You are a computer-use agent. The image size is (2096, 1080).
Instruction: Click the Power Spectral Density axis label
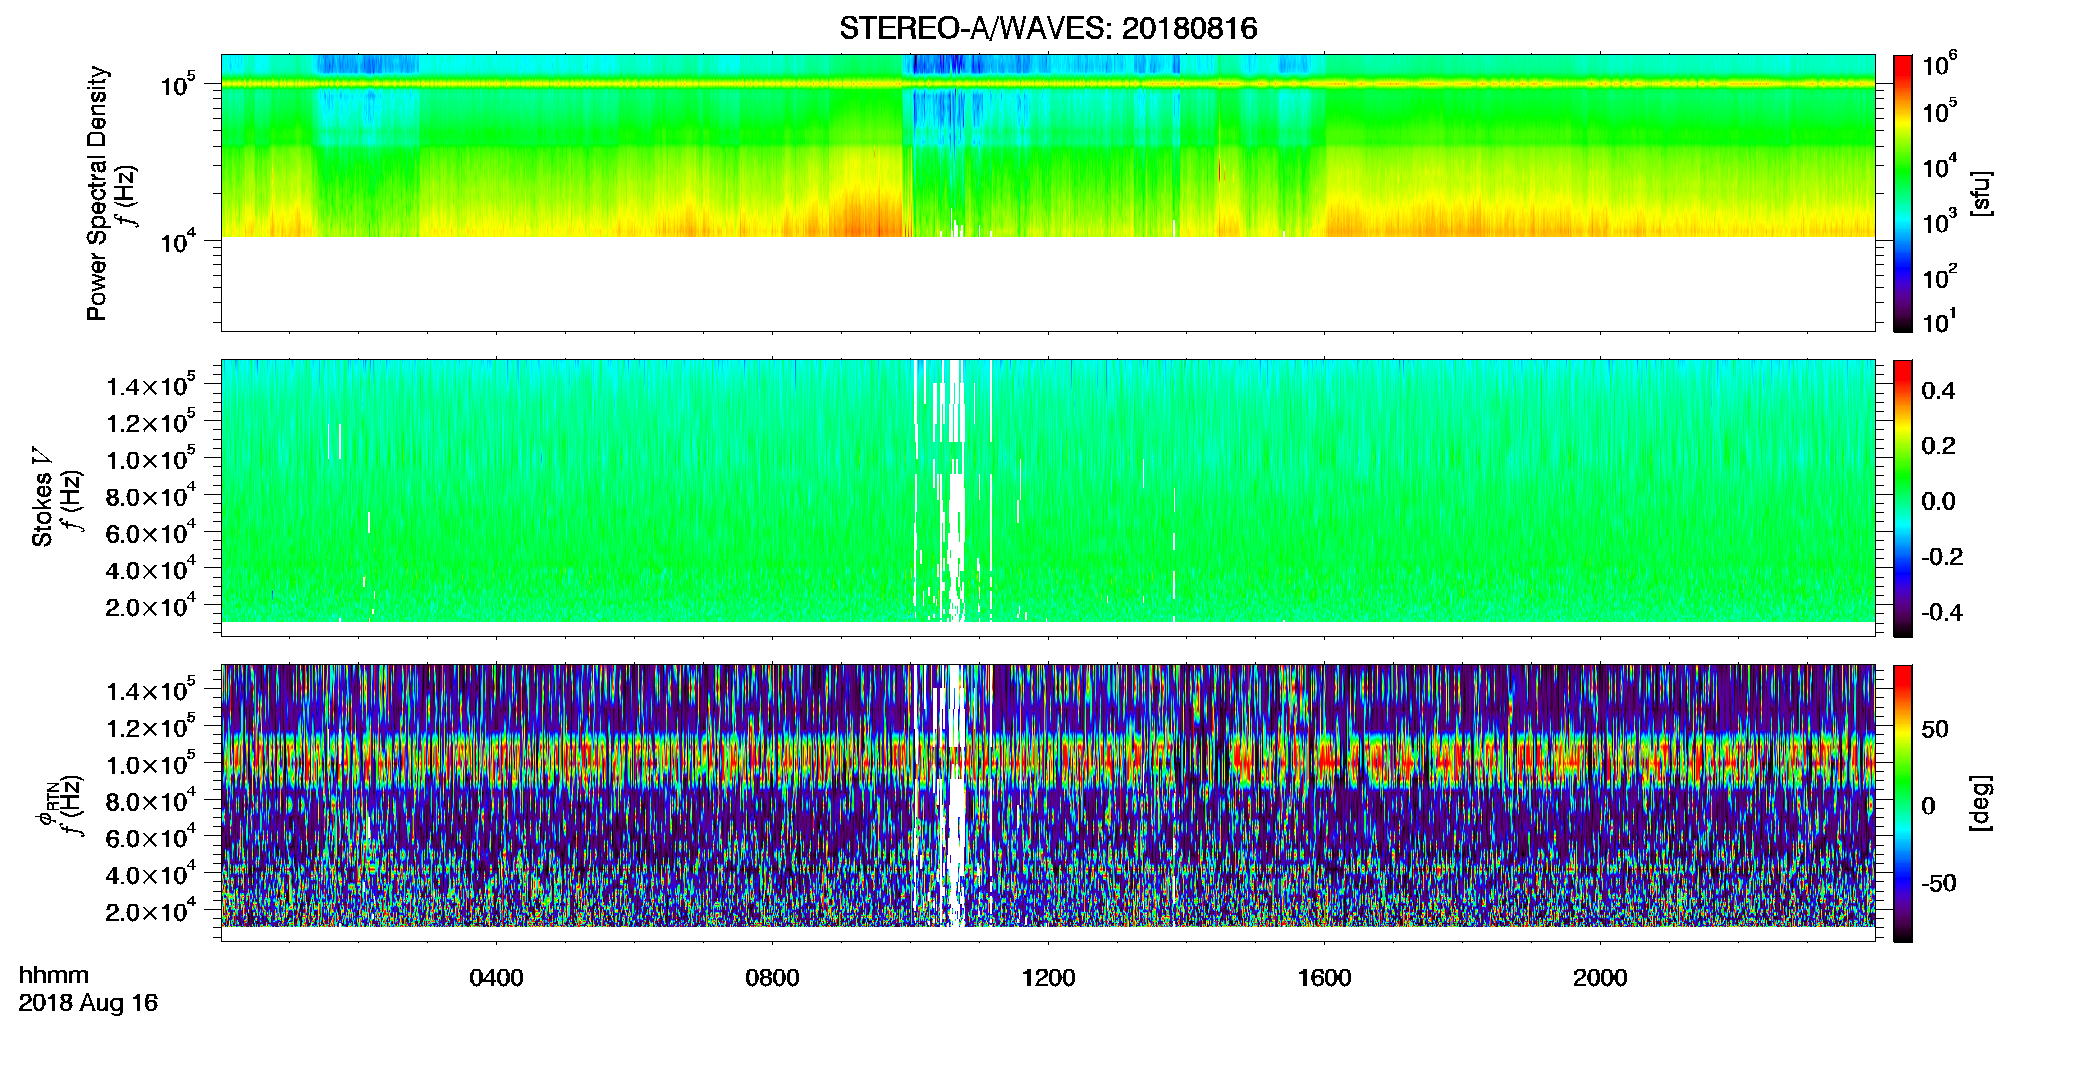pos(97,193)
